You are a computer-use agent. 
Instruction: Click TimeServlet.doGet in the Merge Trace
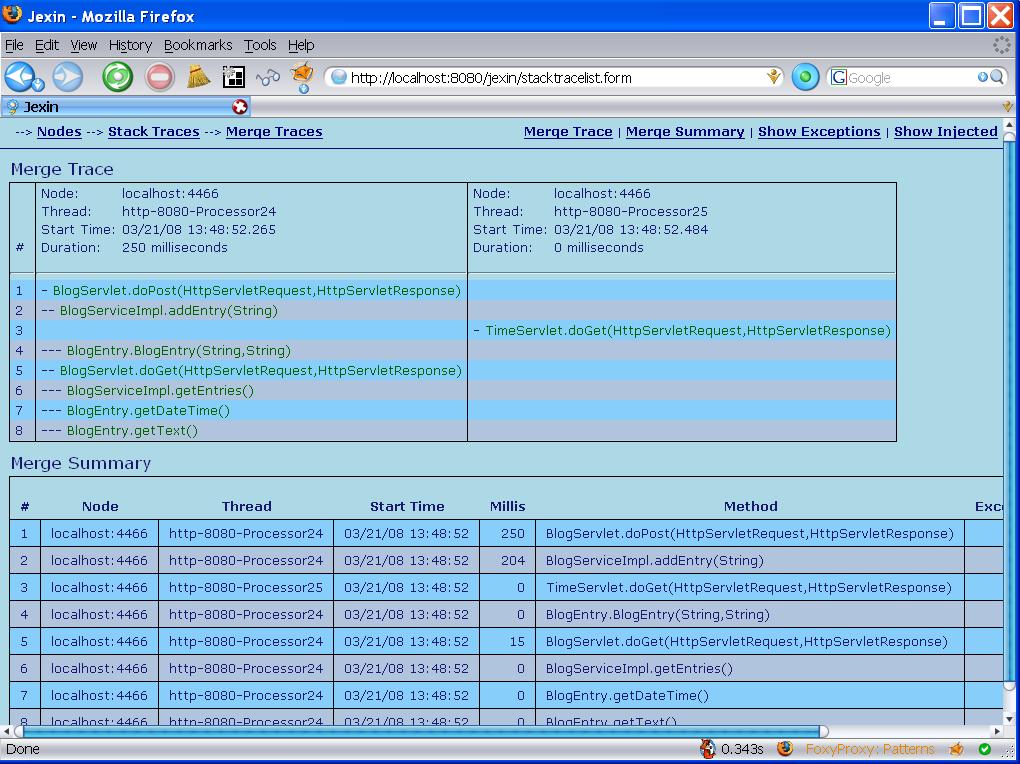click(x=688, y=331)
